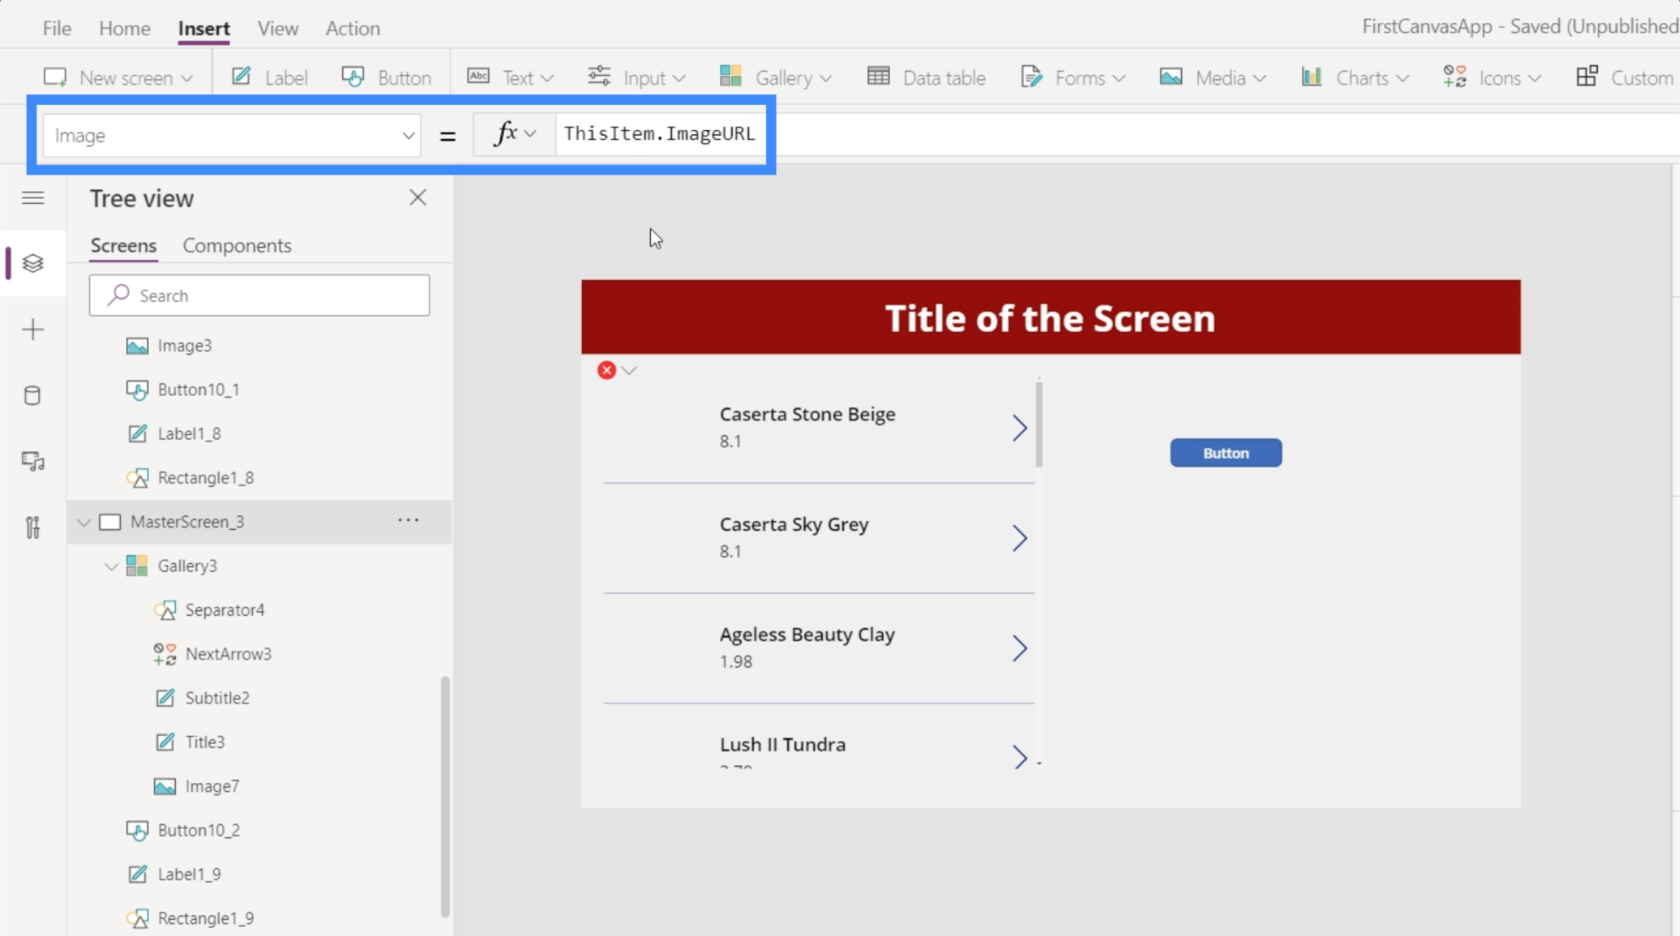The width and height of the screenshot is (1680, 936).
Task: Expand the Charts dropdown
Action: 1354,77
